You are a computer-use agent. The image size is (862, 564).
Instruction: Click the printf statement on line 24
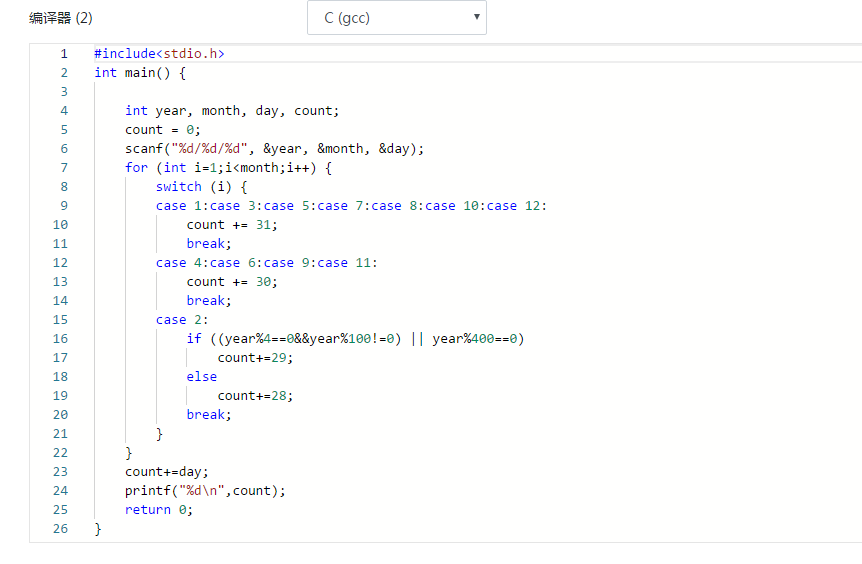pyautogui.click(x=205, y=491)
